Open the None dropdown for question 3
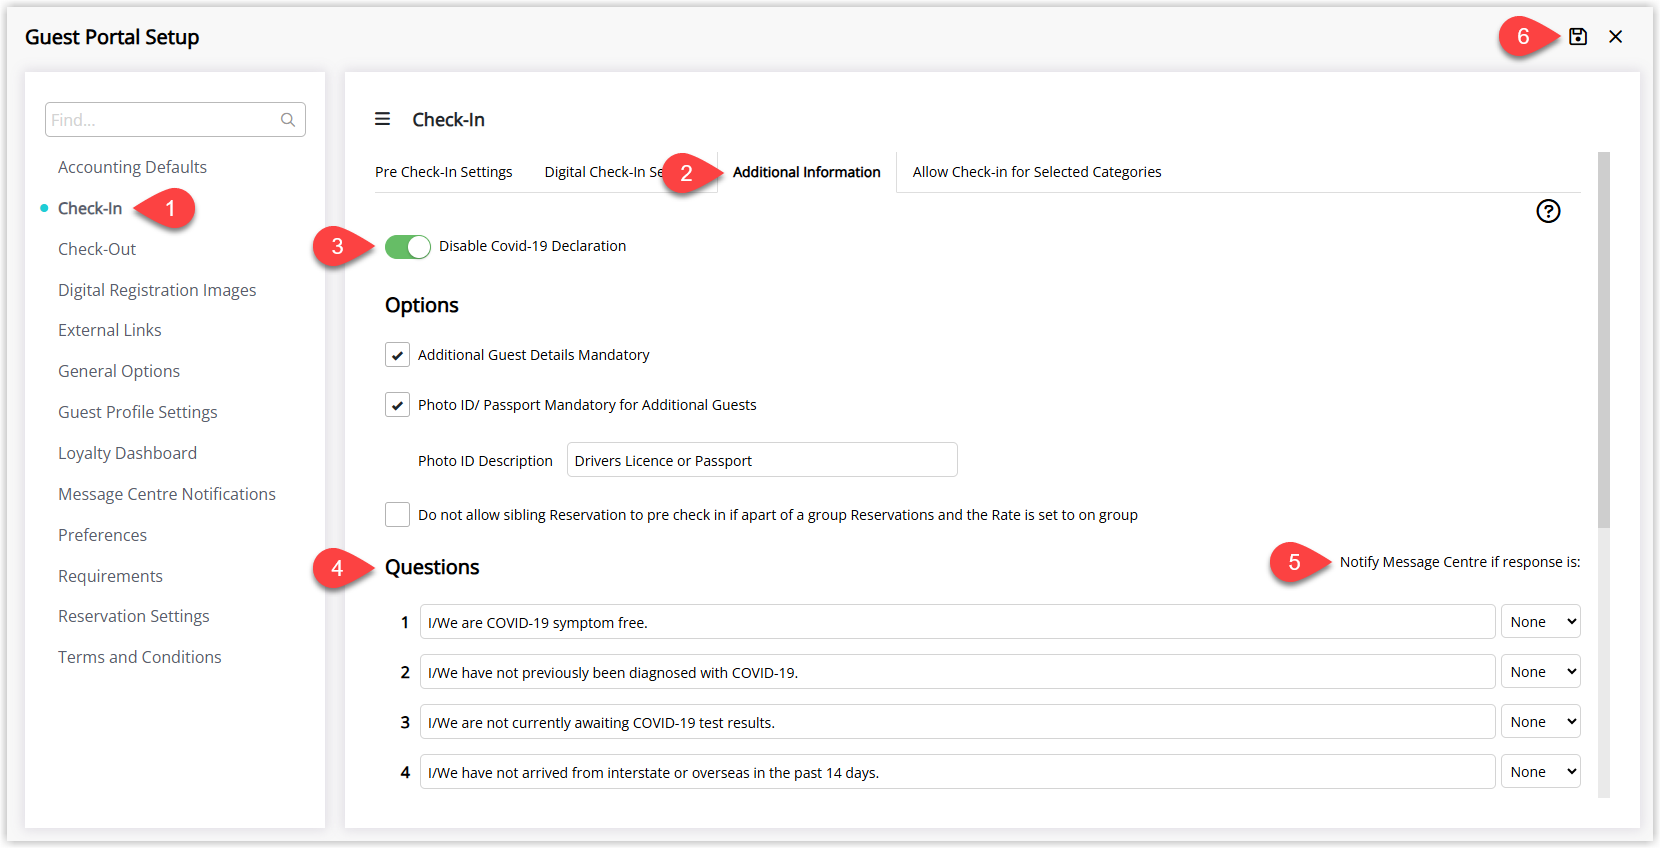Image resolution: width=1661 pixels, height=849 pixels. (1540, 722)
